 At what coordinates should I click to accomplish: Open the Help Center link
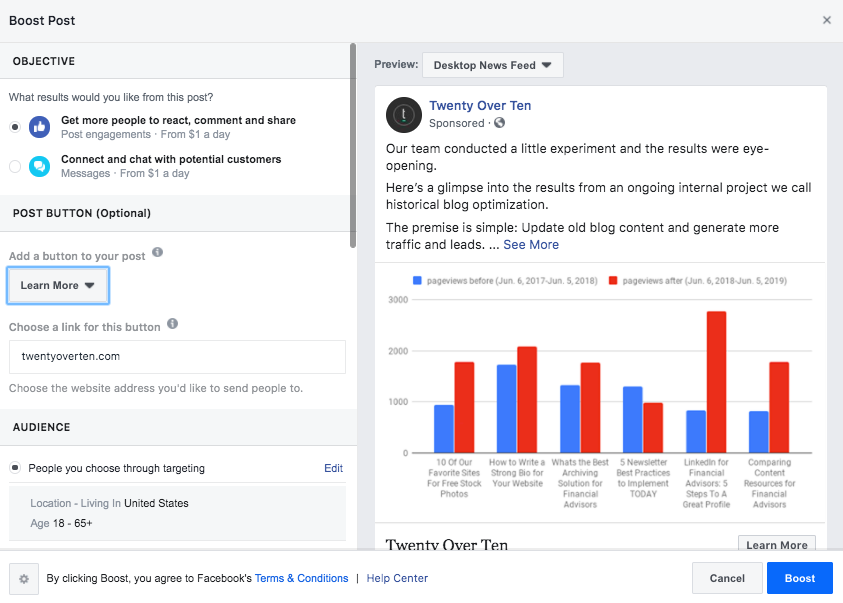[397, 578]
